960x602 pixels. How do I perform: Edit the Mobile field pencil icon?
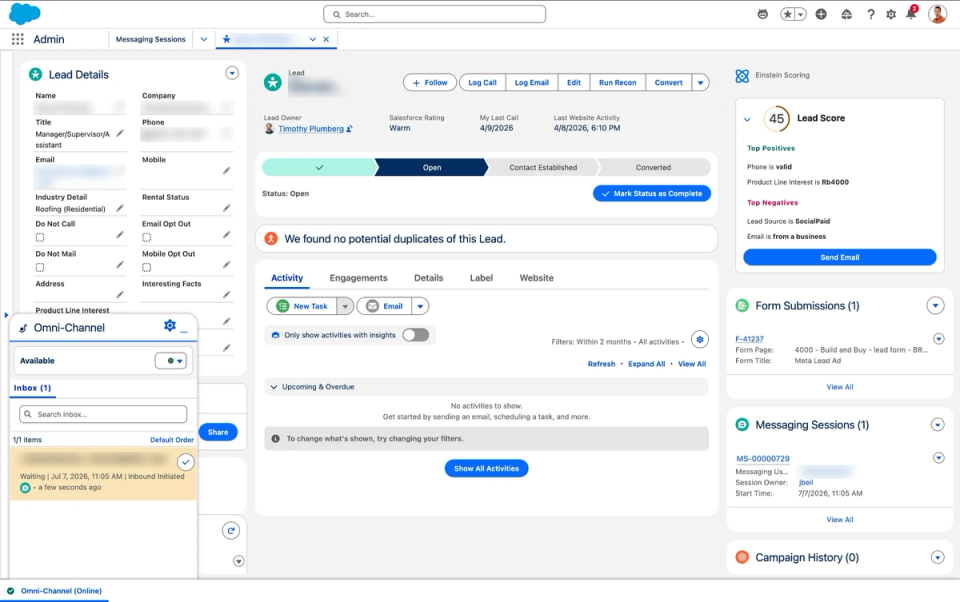tap(227, 170)
